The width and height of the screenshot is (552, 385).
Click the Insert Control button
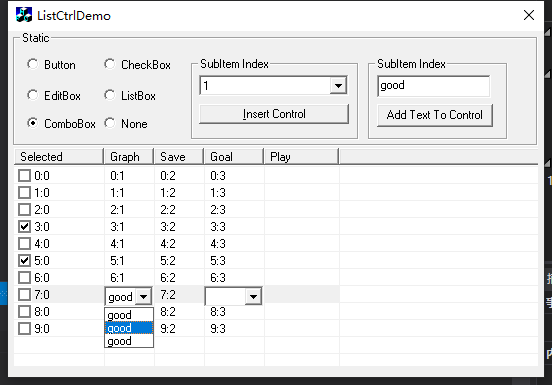coord(274,114)
